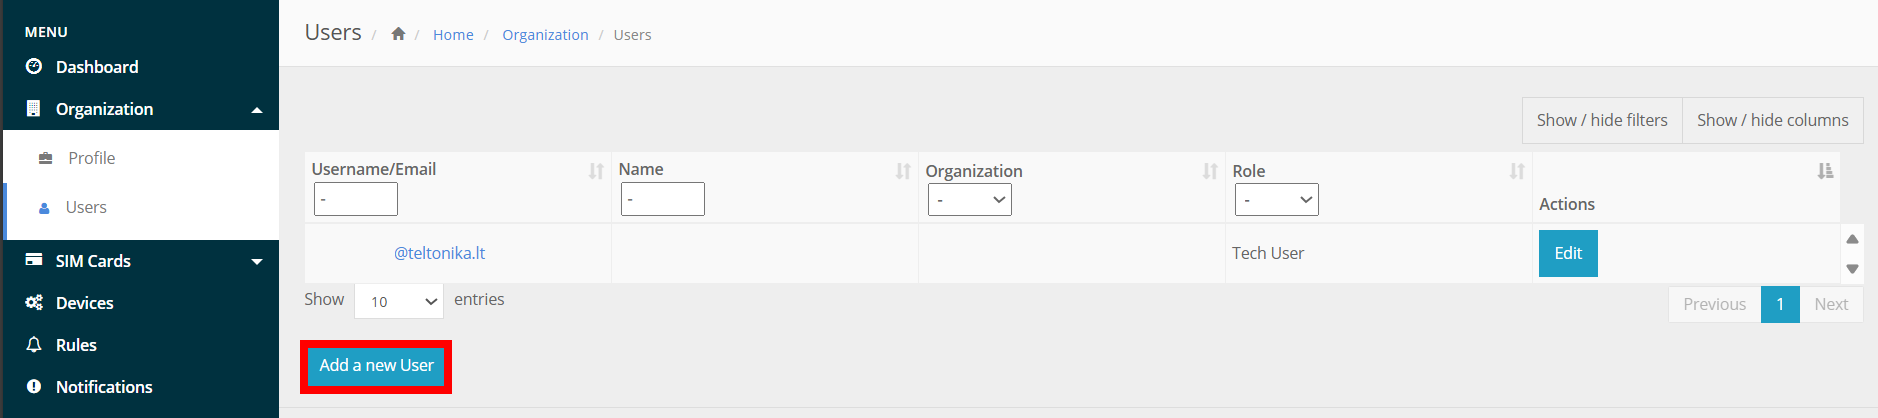Edit the Tech User row
Screen dimensions: 1878x418
click(1567, 254)
